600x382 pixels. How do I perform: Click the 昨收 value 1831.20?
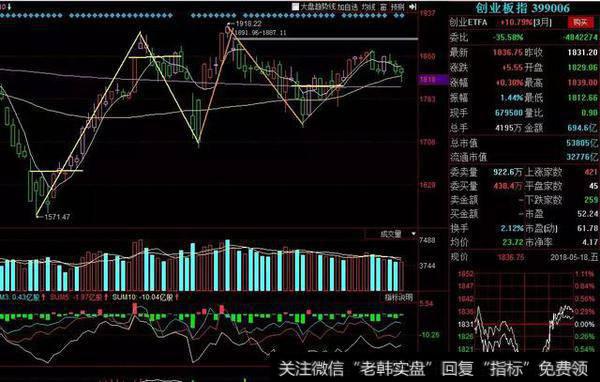click(582, 52)
